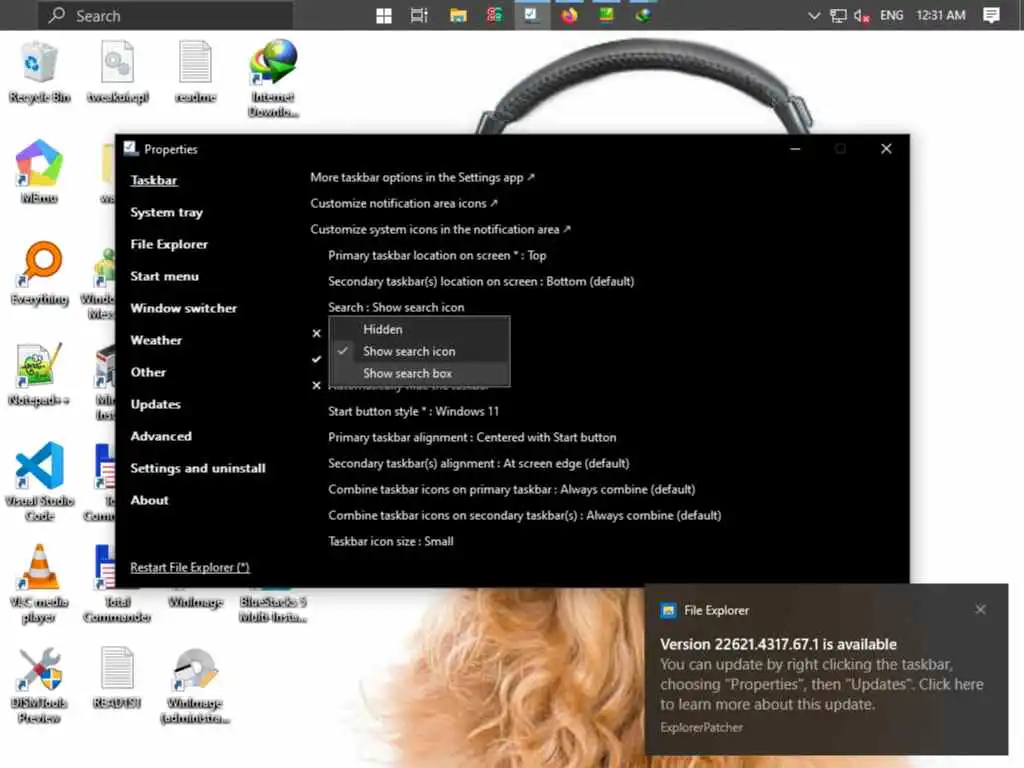Open the notification center icon

(x=991, y=16)
